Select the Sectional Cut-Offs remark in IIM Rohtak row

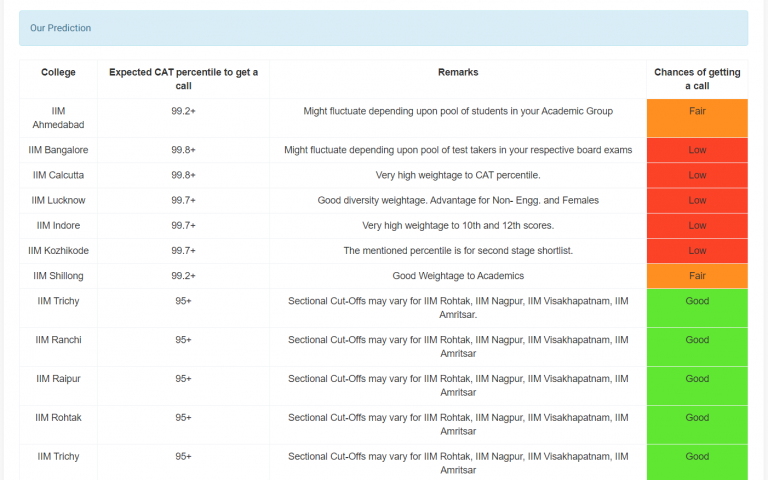tap(458, 425)
